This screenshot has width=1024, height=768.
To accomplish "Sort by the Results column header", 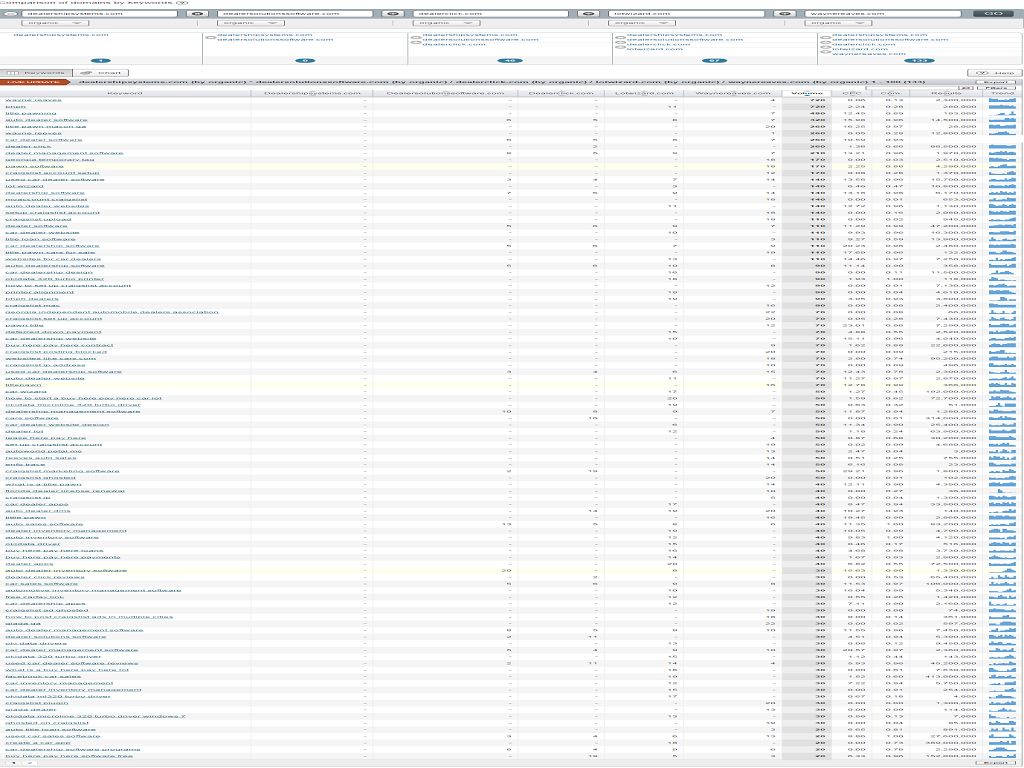I will (x=946, y=93).
